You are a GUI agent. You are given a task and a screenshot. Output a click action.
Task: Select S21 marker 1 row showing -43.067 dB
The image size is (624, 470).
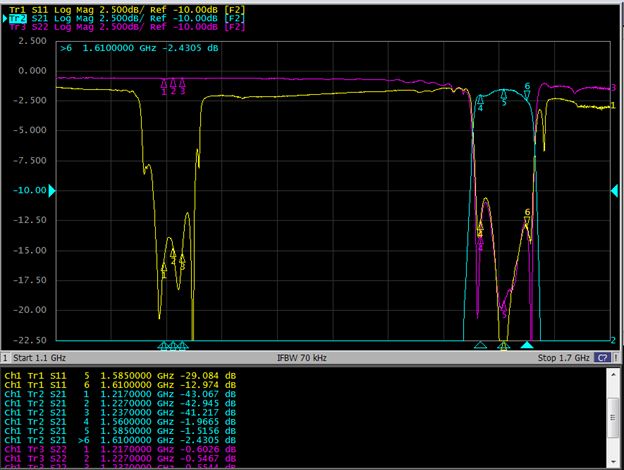[120, 394]
